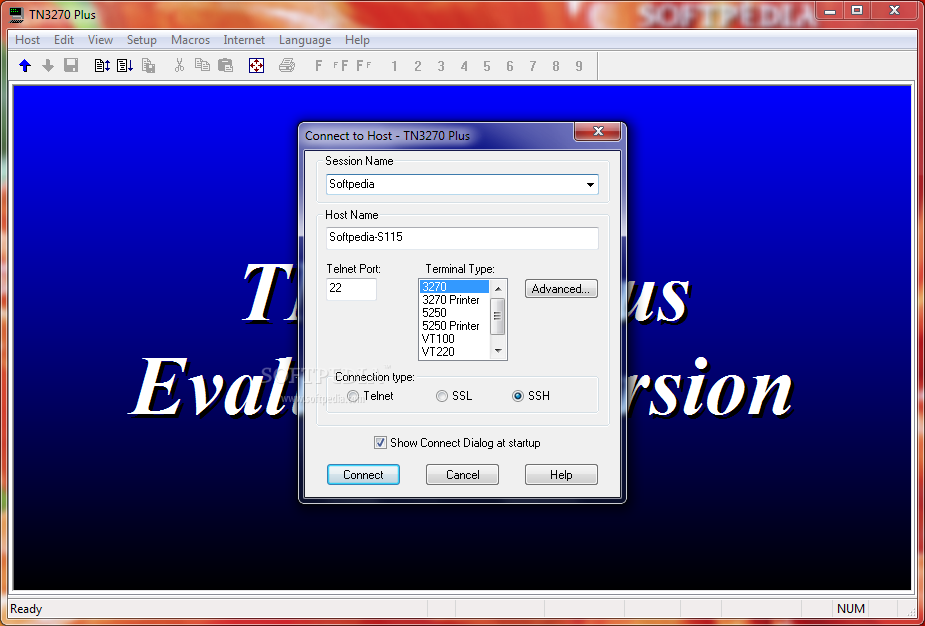
Task: Click the Terminal Type scrollbar thumb
Action: pyautogui.click(x=498, y=316)
